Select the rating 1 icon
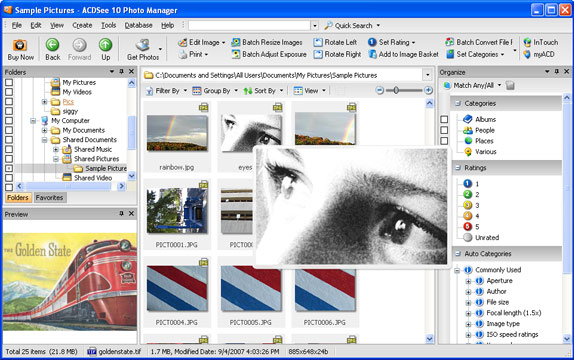Viewport: 574px width, 360px height. tap(467, 183)
